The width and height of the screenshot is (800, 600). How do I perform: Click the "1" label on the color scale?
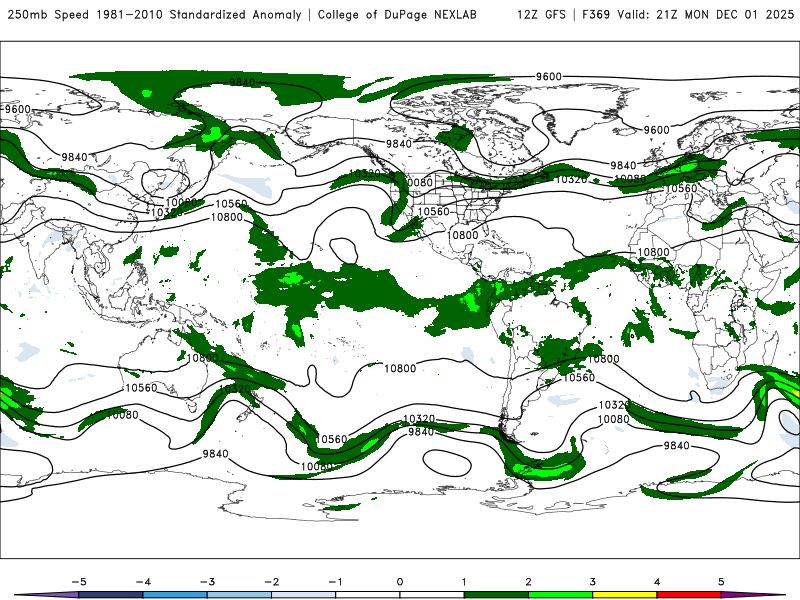click(464, 582)
